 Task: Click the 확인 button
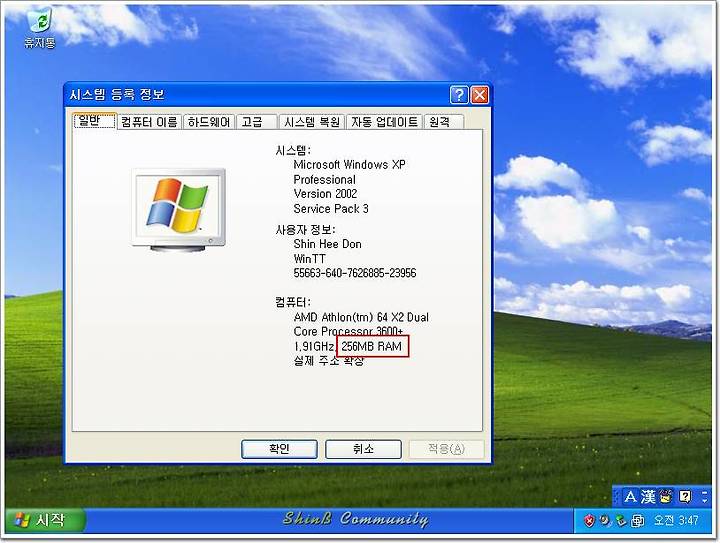coord(279,449)
